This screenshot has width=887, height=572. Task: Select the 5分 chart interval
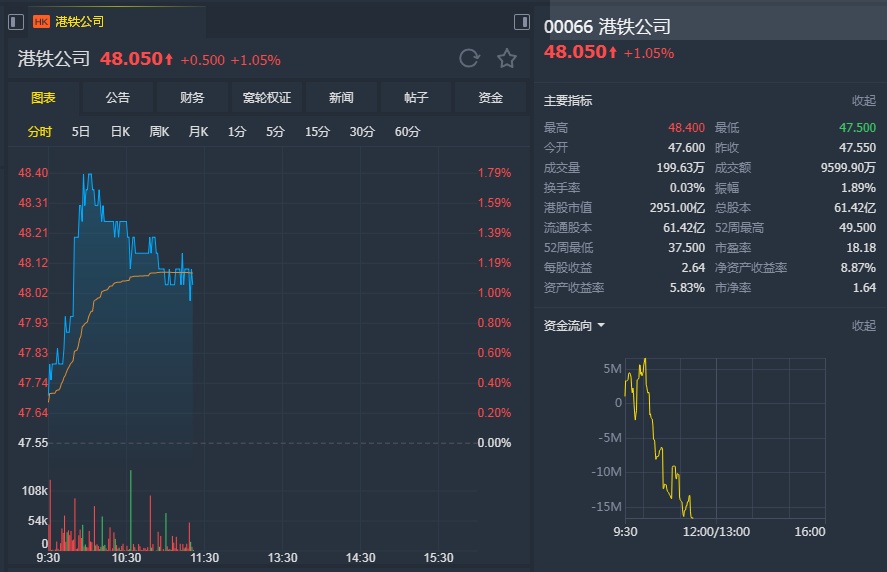click(275, 132)
